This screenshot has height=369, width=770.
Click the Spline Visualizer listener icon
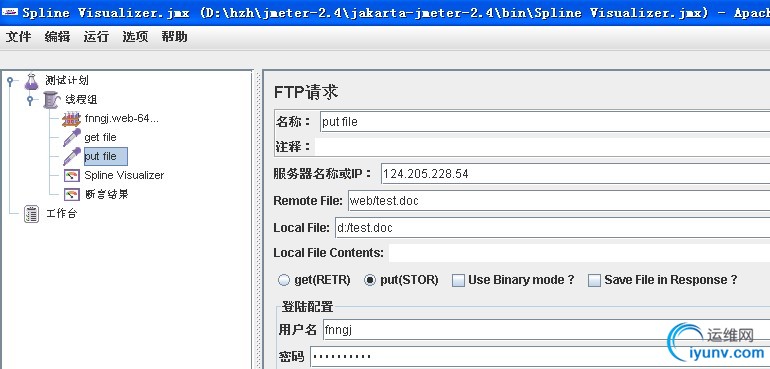pos(72,175)
